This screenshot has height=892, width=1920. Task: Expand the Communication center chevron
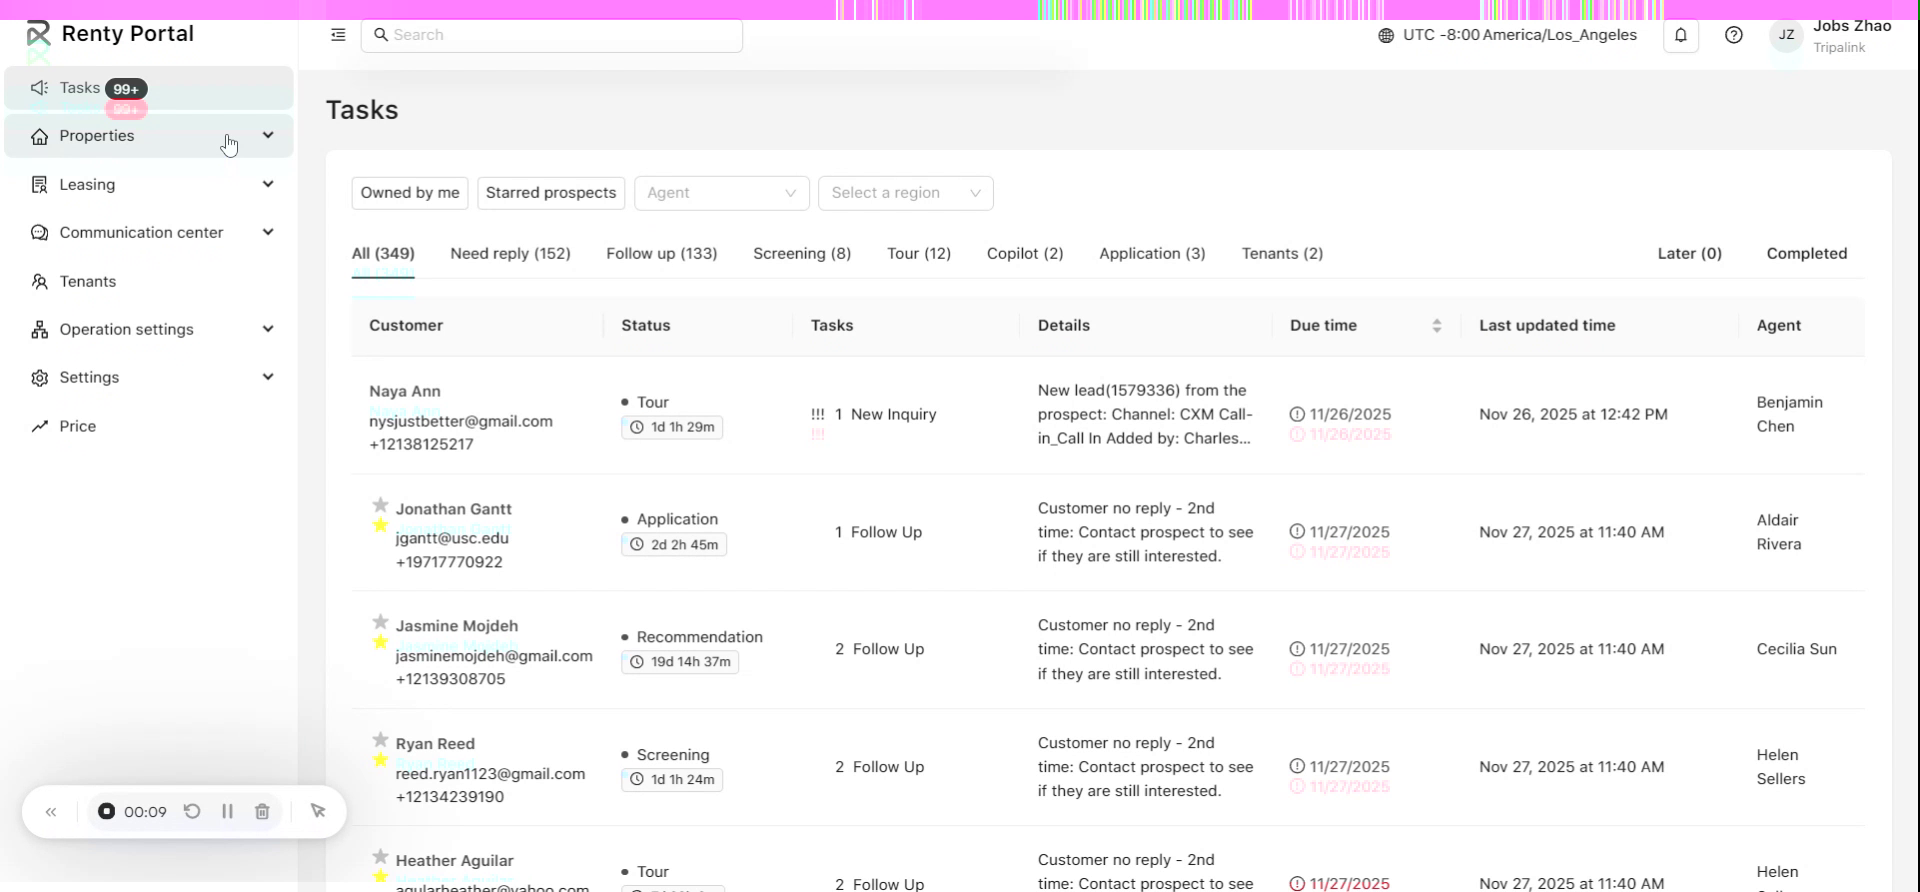pos(268,233)
